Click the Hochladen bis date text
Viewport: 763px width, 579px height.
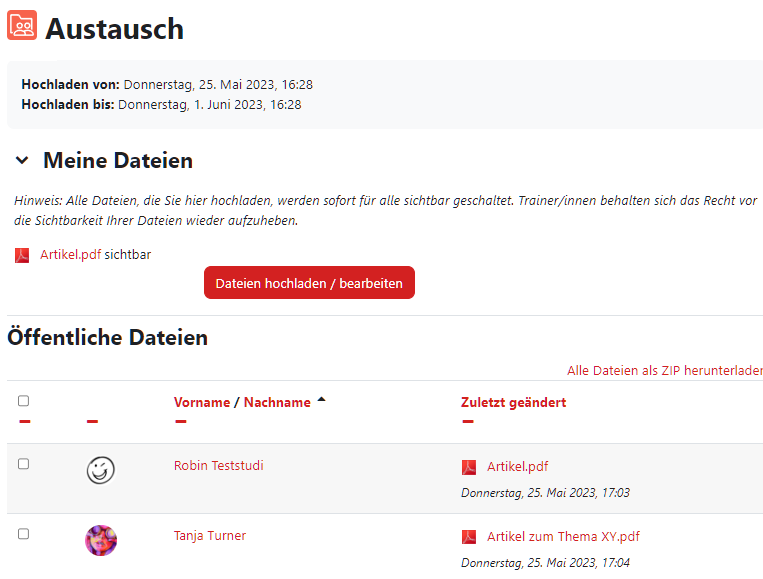click(x=210, y=105)
